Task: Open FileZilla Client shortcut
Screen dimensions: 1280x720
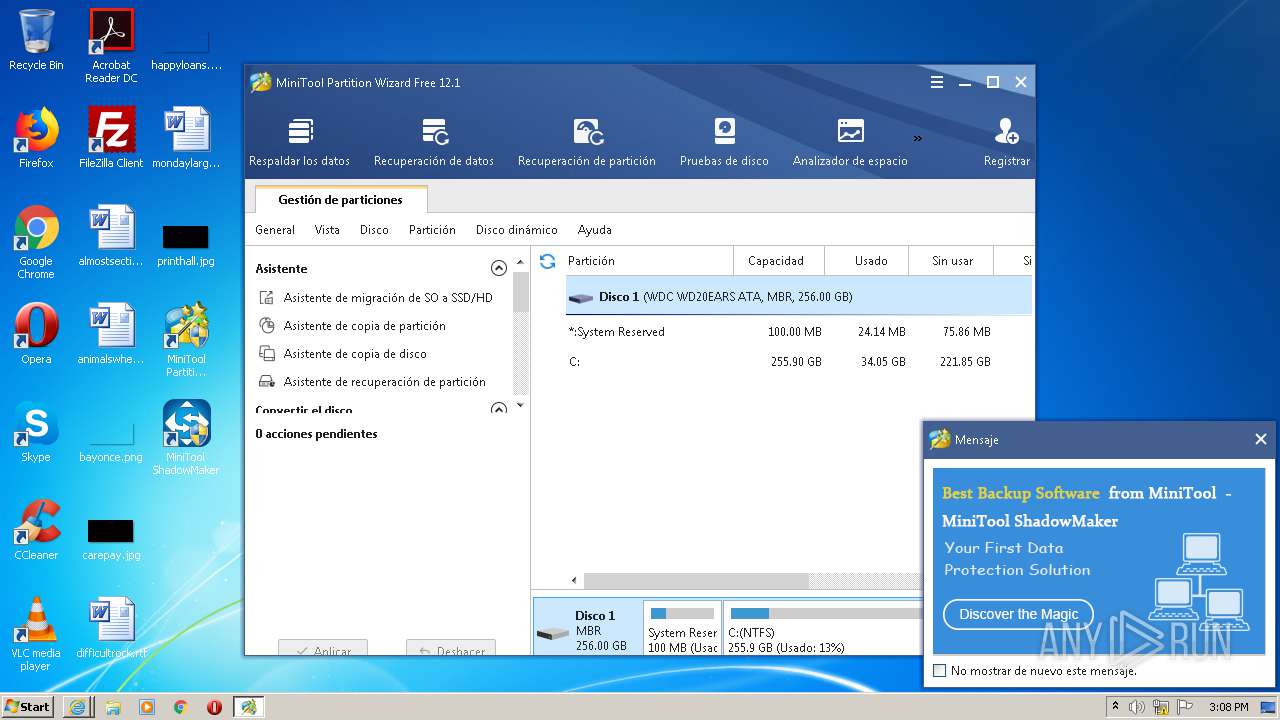Action: click(111, 138)
